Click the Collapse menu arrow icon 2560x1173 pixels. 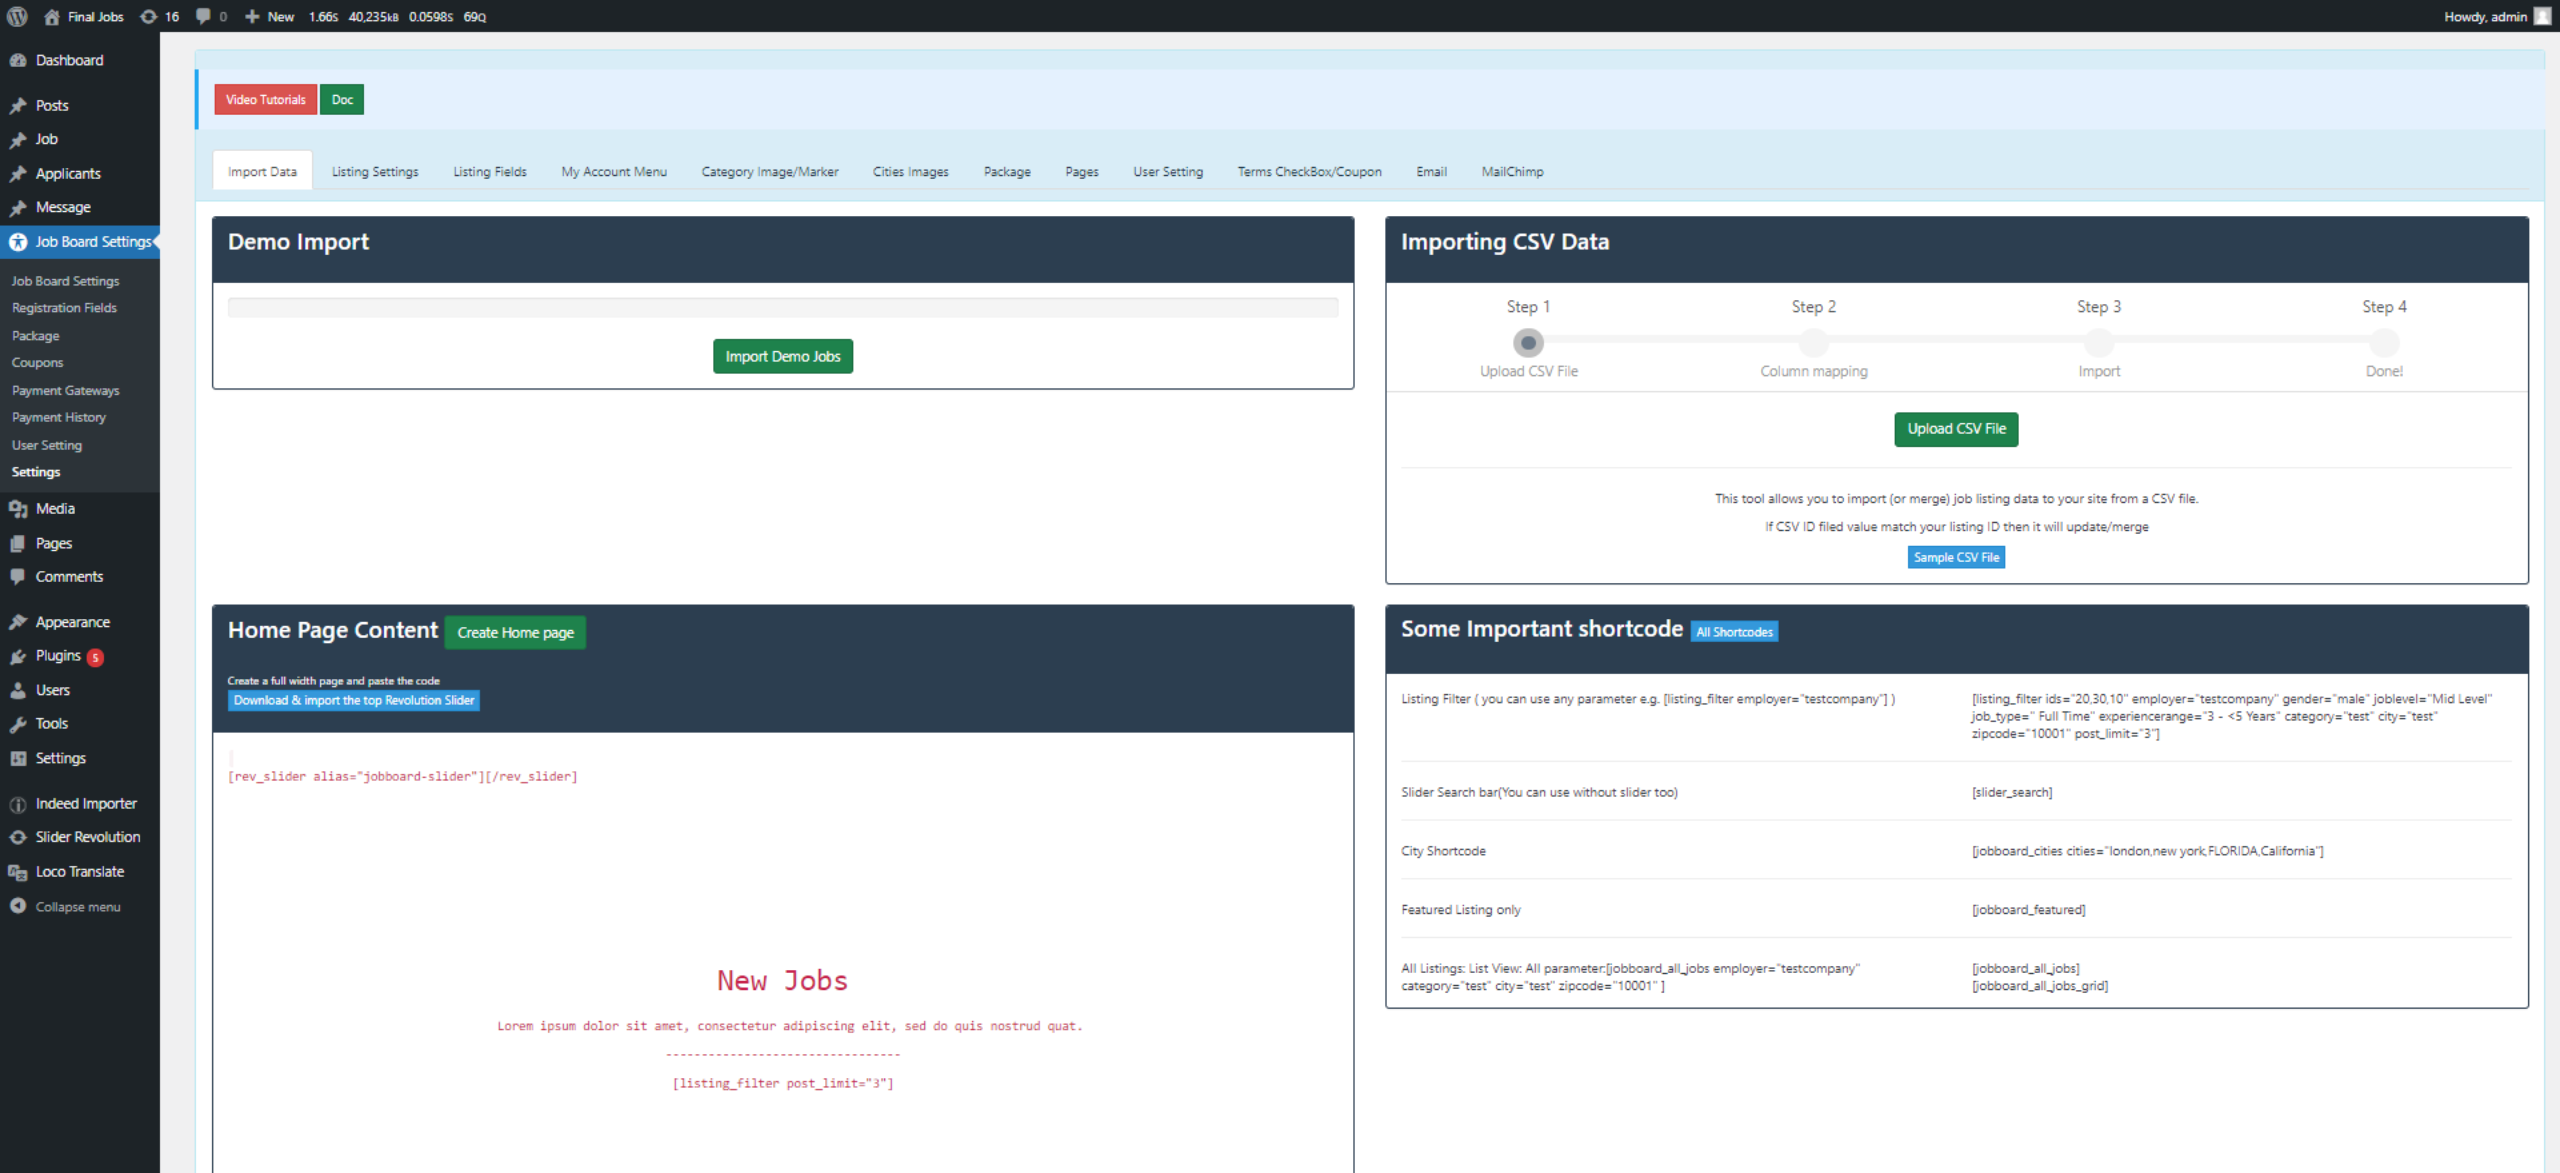(x=18, y=906)
